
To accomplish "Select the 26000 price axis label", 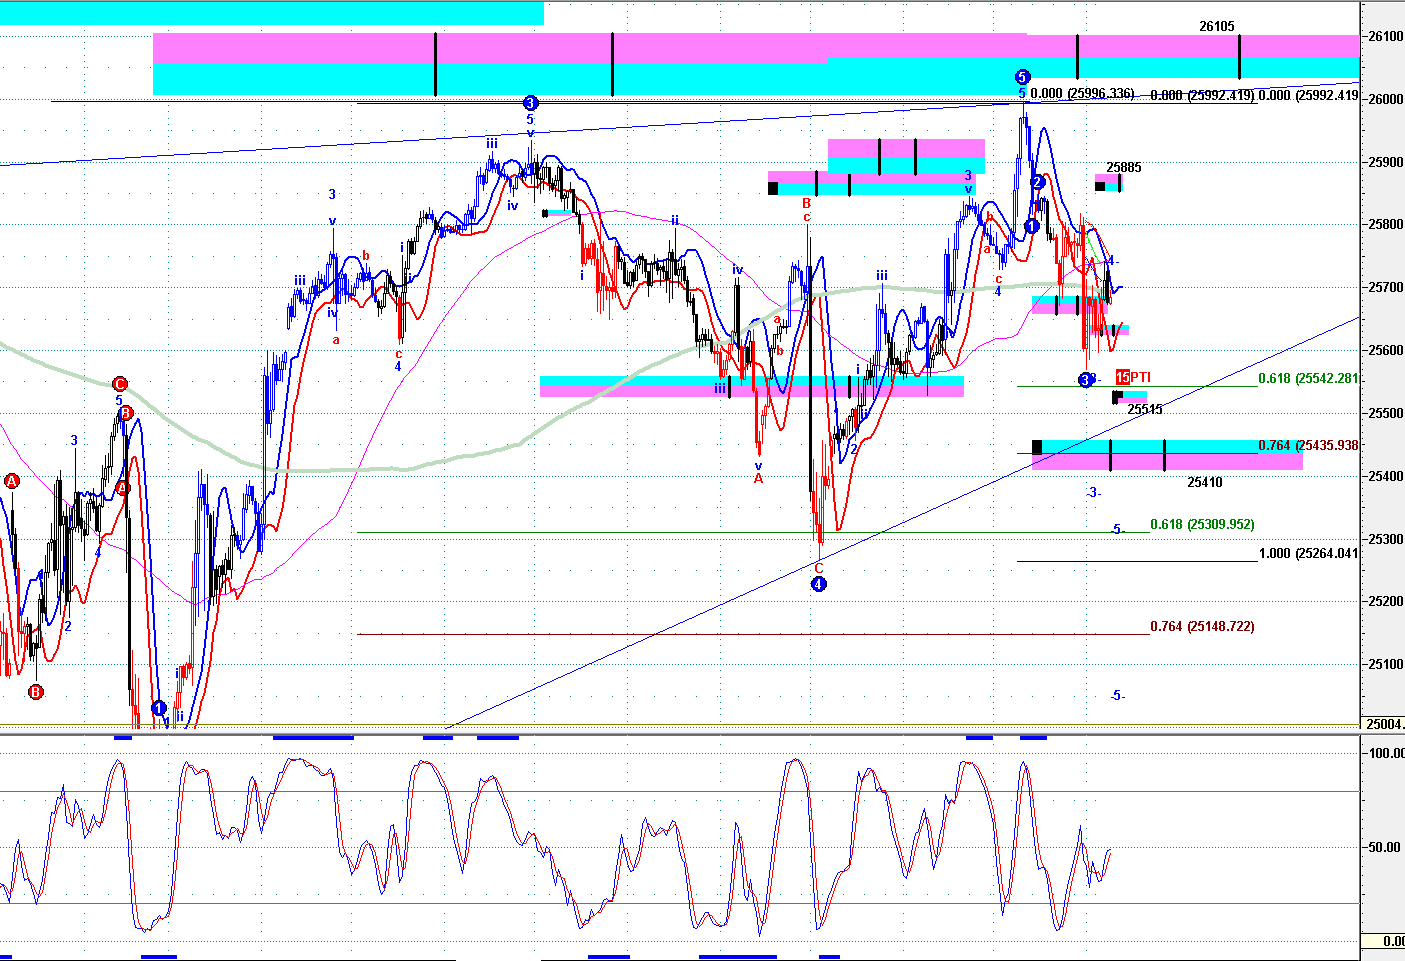I will point(1385,99).
